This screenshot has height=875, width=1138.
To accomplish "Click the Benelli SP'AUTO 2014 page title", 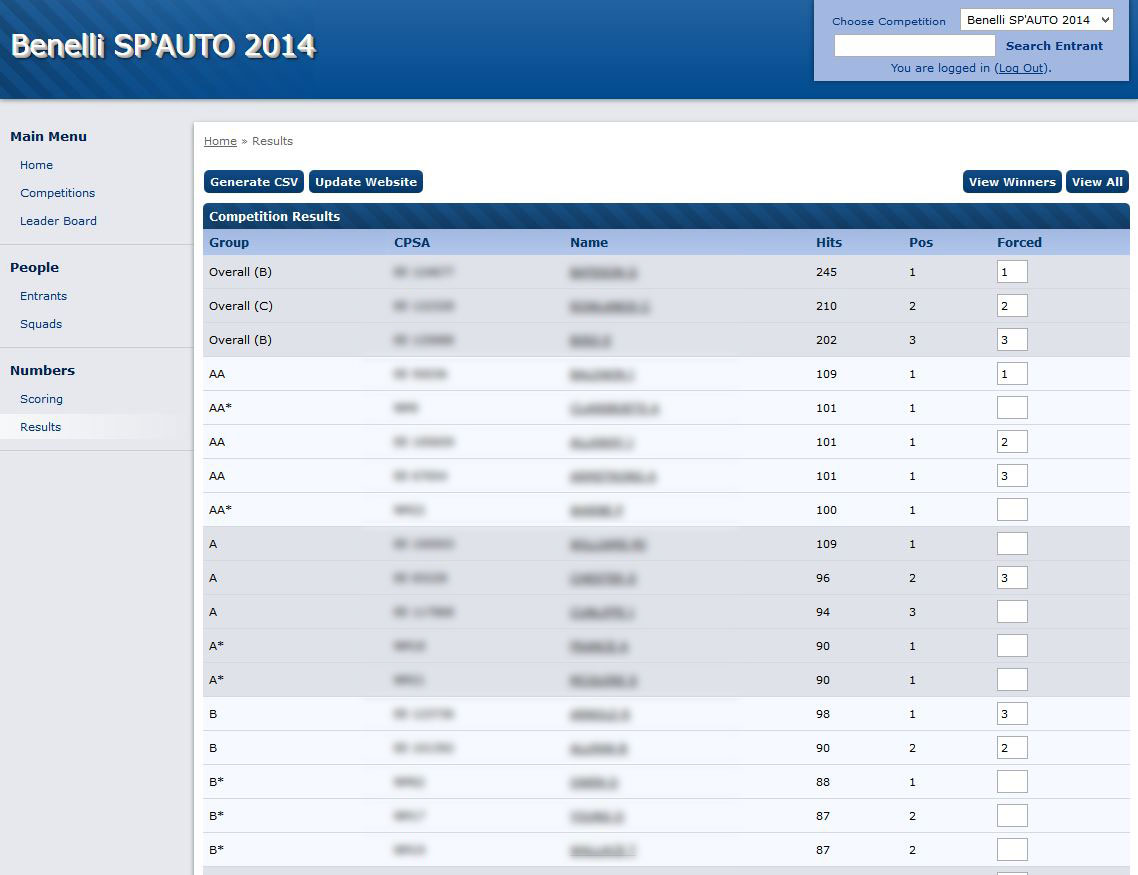I will (163, 46).
